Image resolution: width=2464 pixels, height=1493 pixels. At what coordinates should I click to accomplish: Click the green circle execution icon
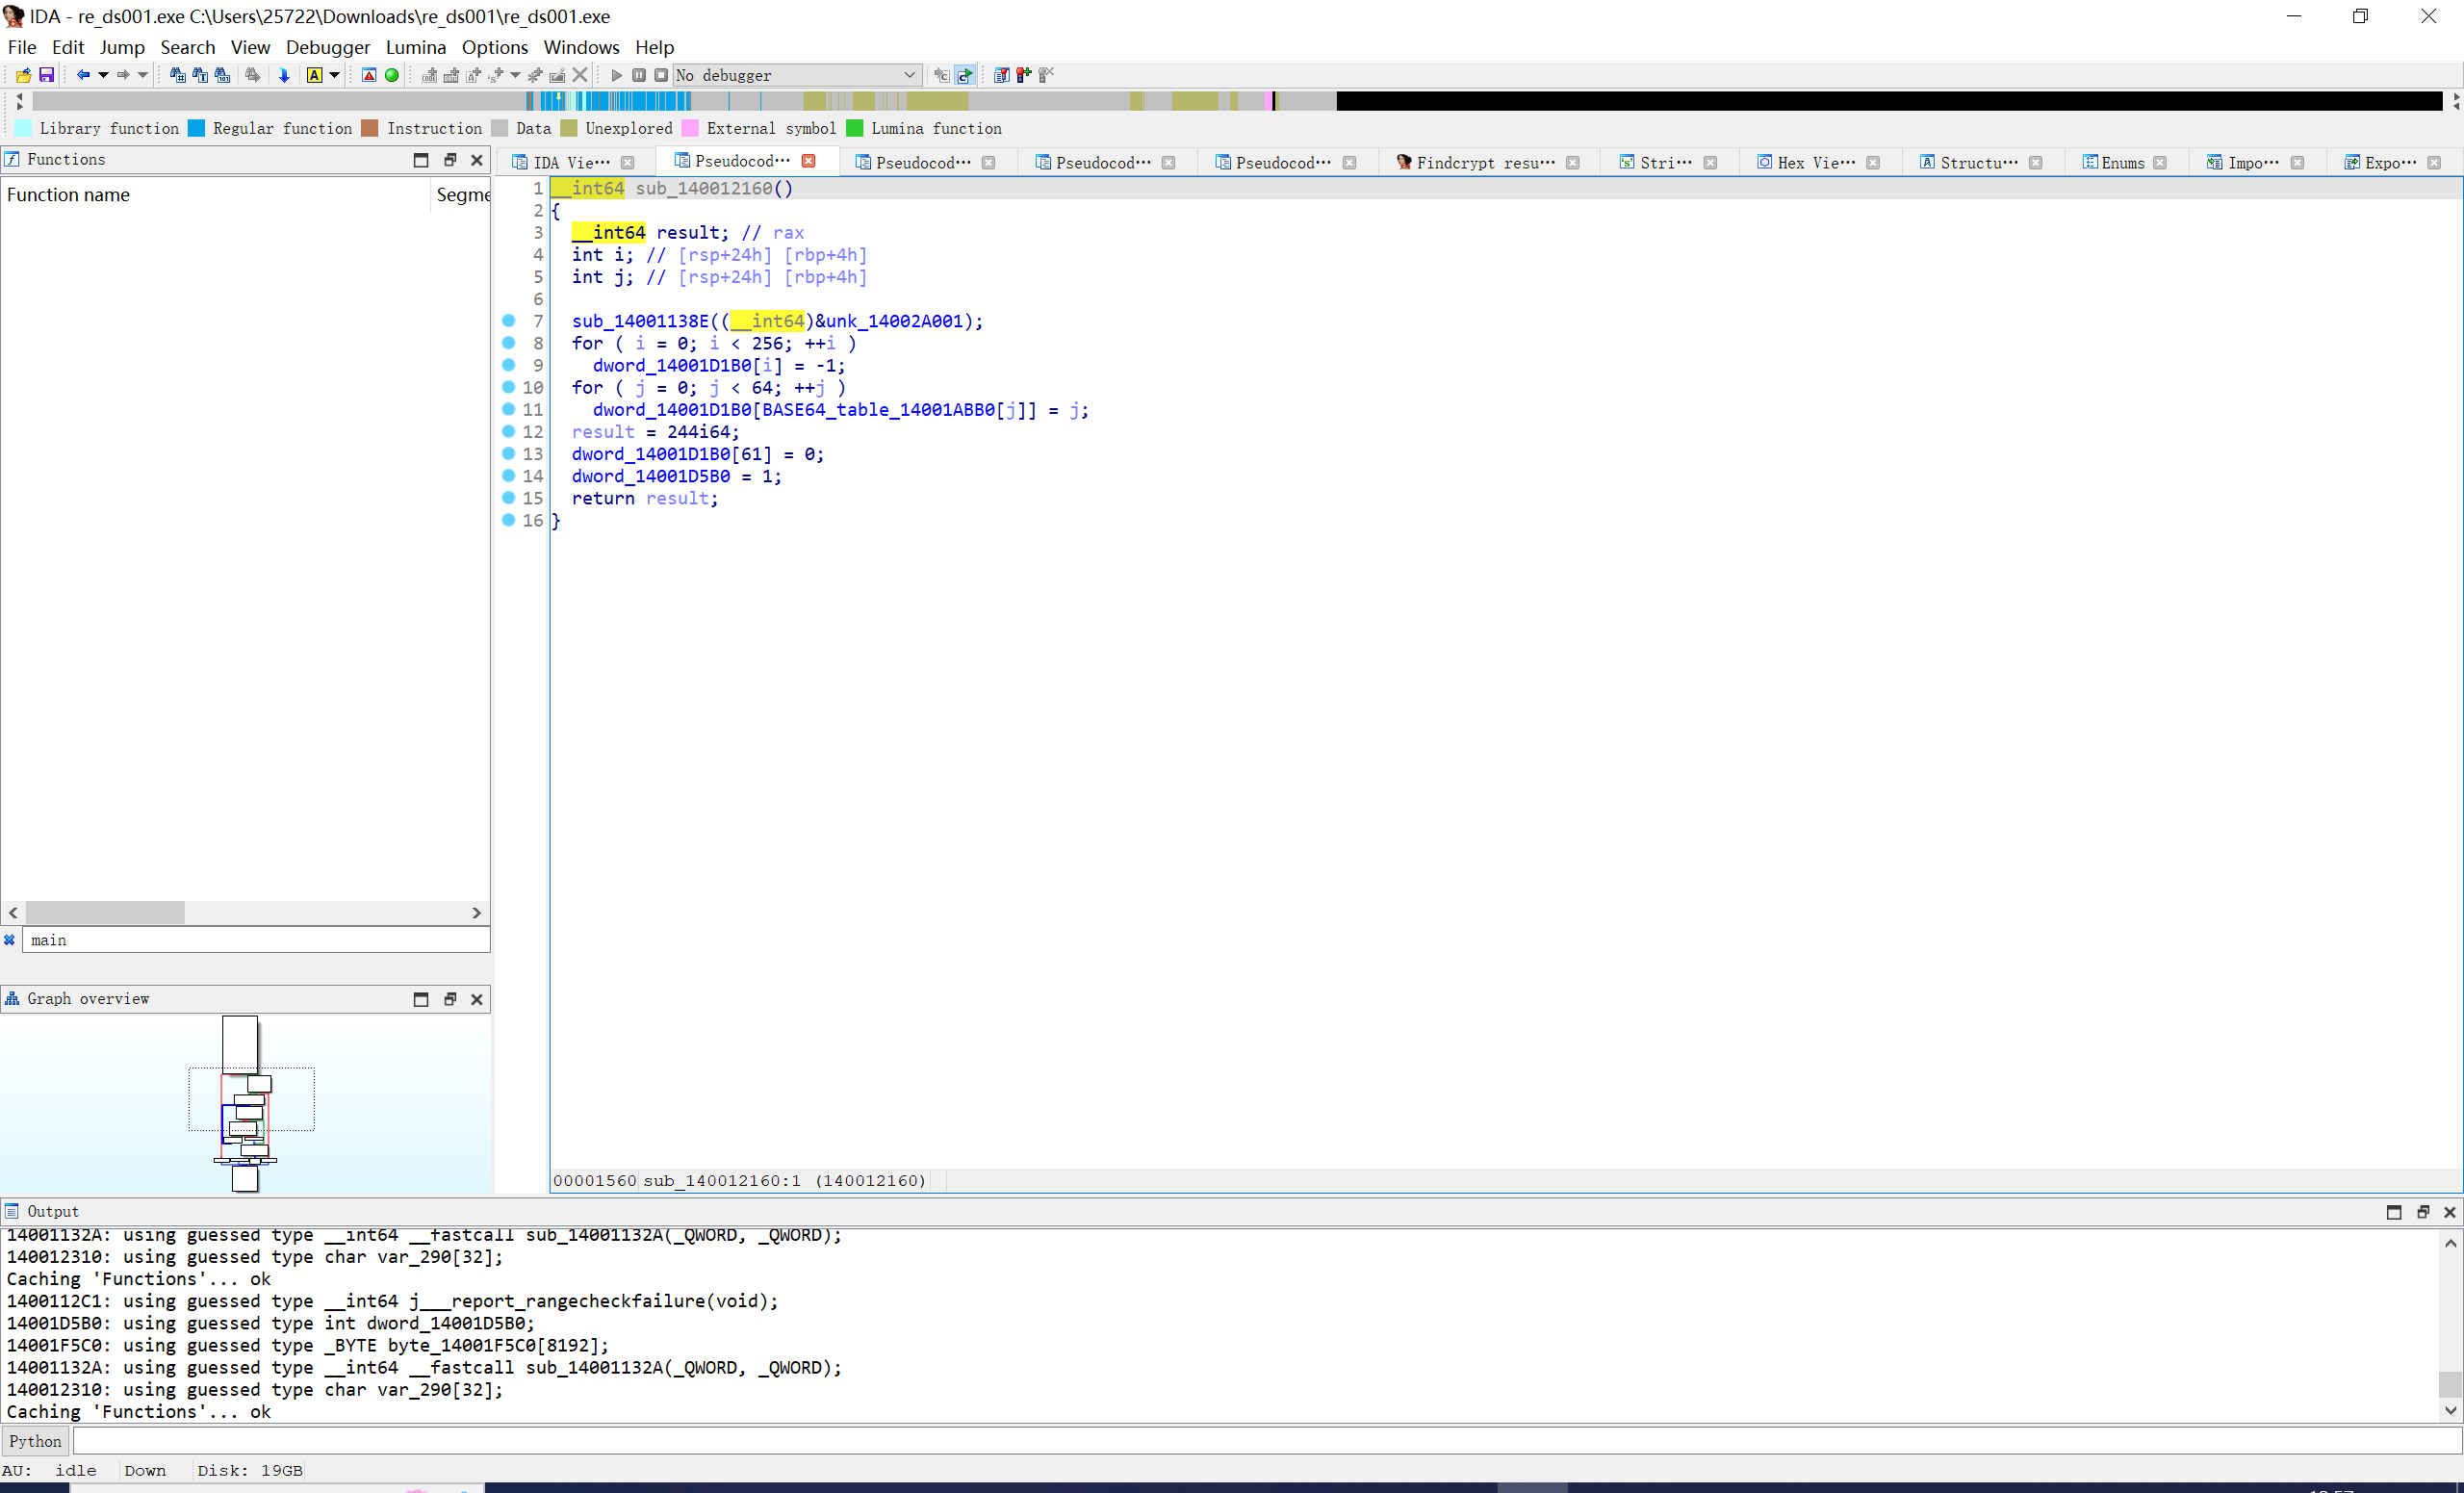coord(392,75)
